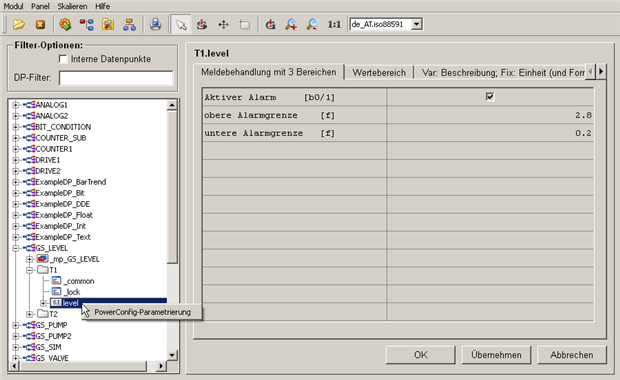Click the zoom in magnifier icon

tap(291, 25)
